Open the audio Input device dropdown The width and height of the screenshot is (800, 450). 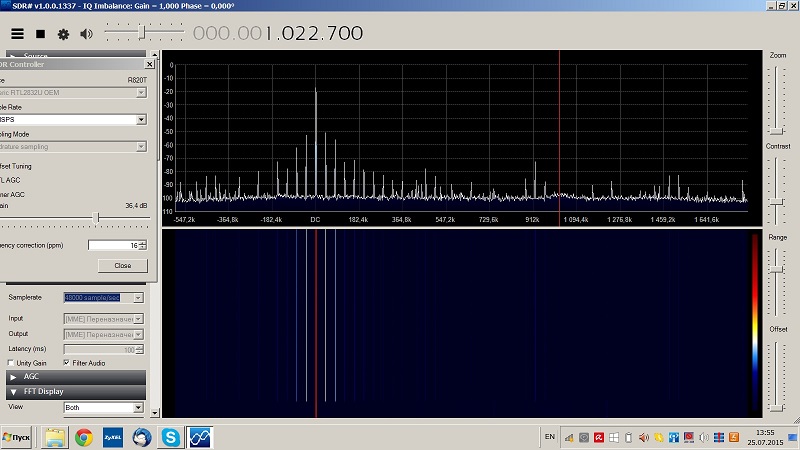point(138,319)
